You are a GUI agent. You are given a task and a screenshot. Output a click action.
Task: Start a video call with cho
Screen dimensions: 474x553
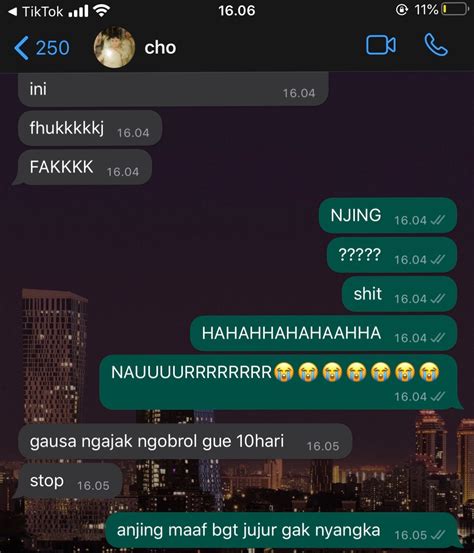(x=381, y=45)
